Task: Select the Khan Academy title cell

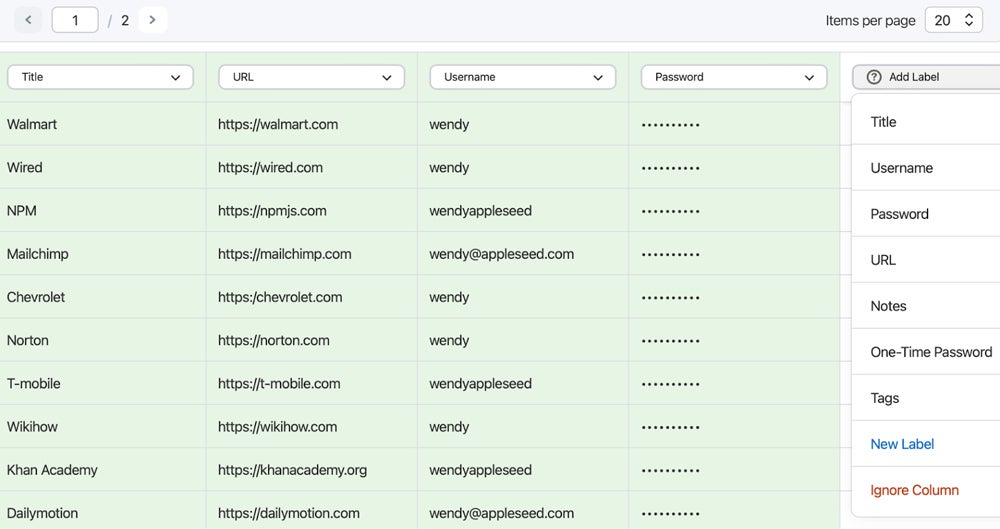Action: (52, 470)
